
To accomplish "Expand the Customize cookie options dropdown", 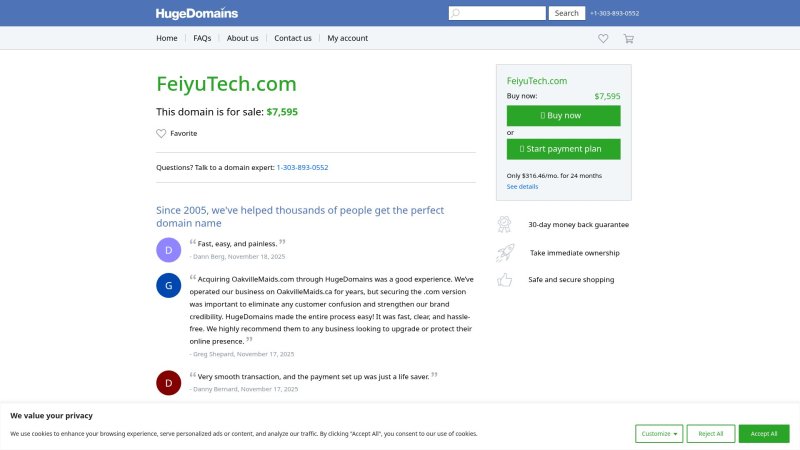I will pos(660,433).
